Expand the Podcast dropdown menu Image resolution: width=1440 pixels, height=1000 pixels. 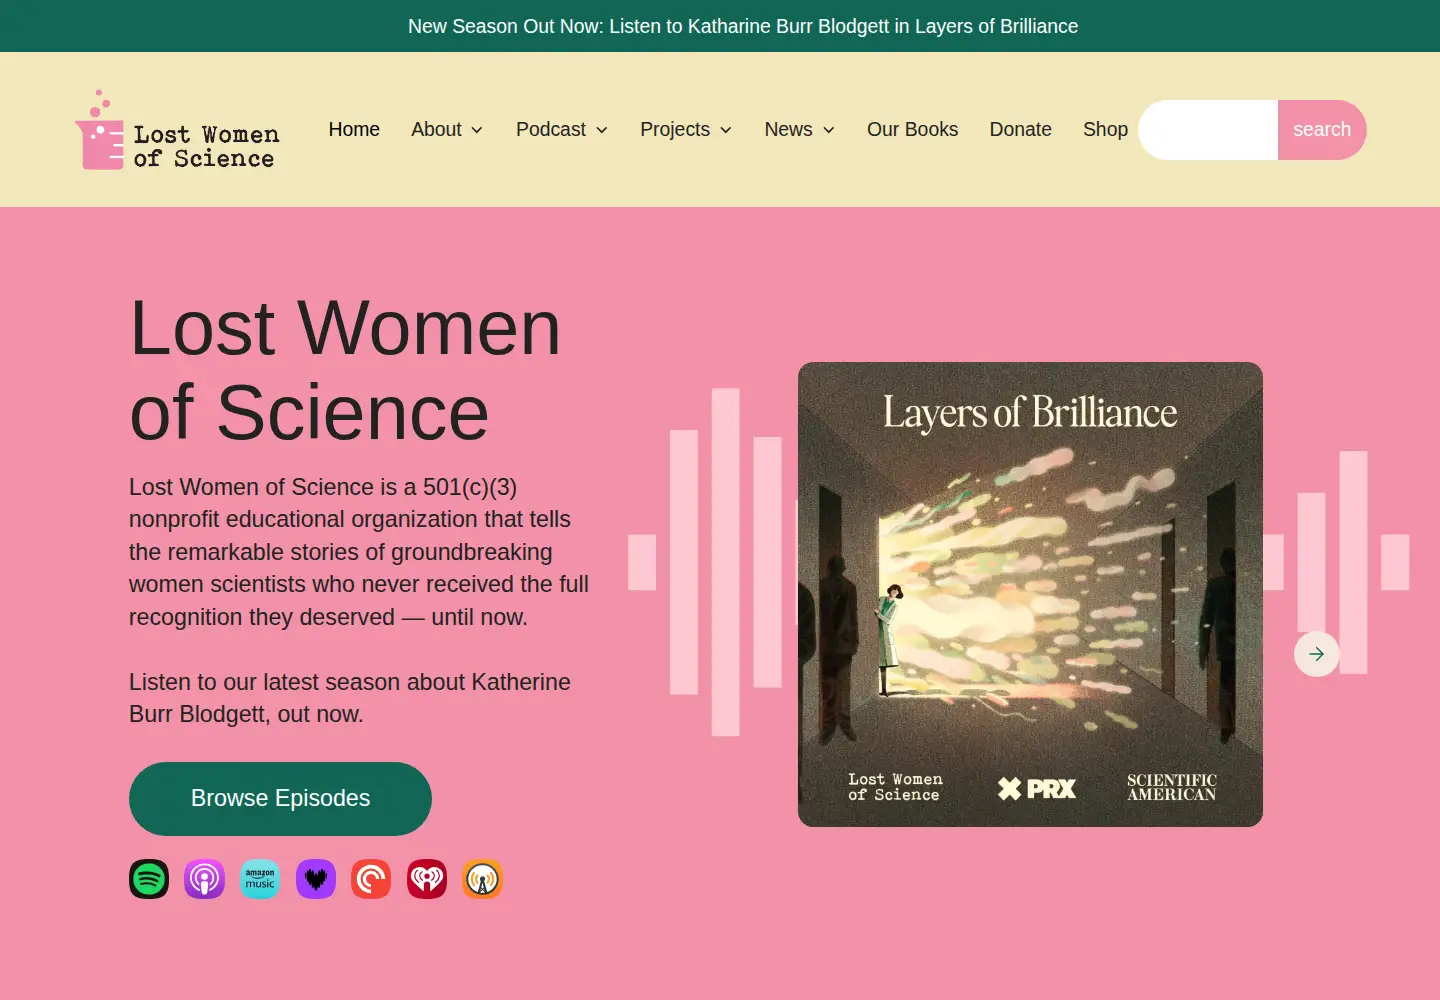(x=562, y=129)
